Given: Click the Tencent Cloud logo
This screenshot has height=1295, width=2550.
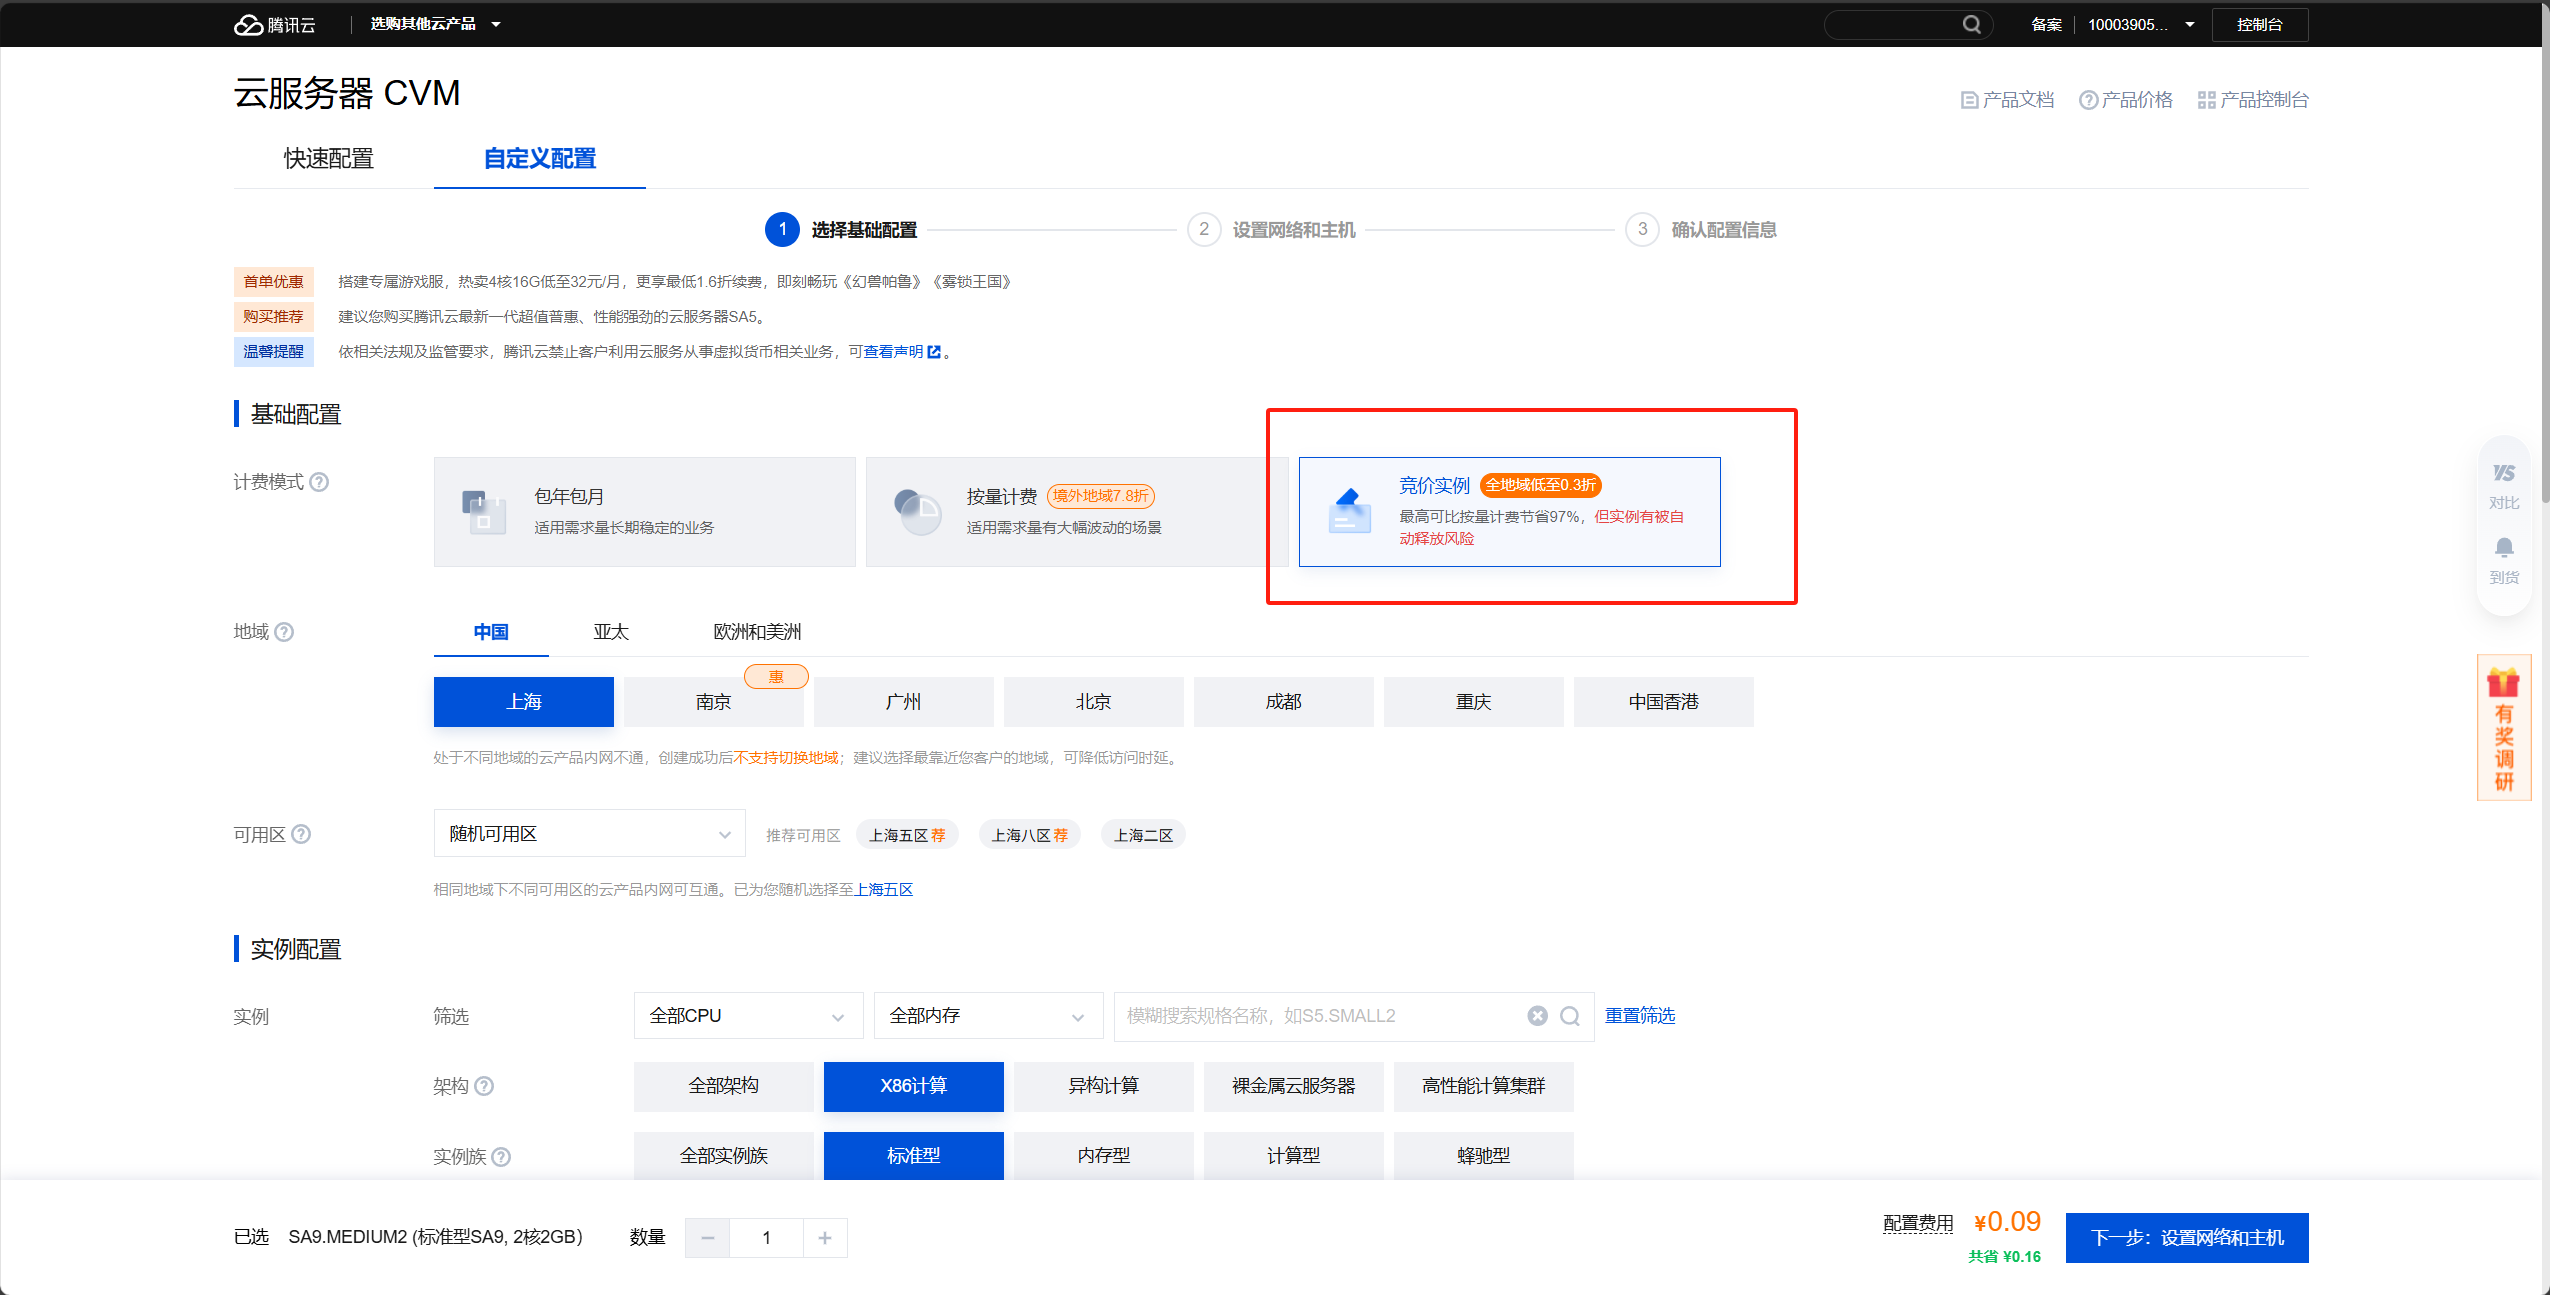Looking at the screenshot, I should [275, 25].
